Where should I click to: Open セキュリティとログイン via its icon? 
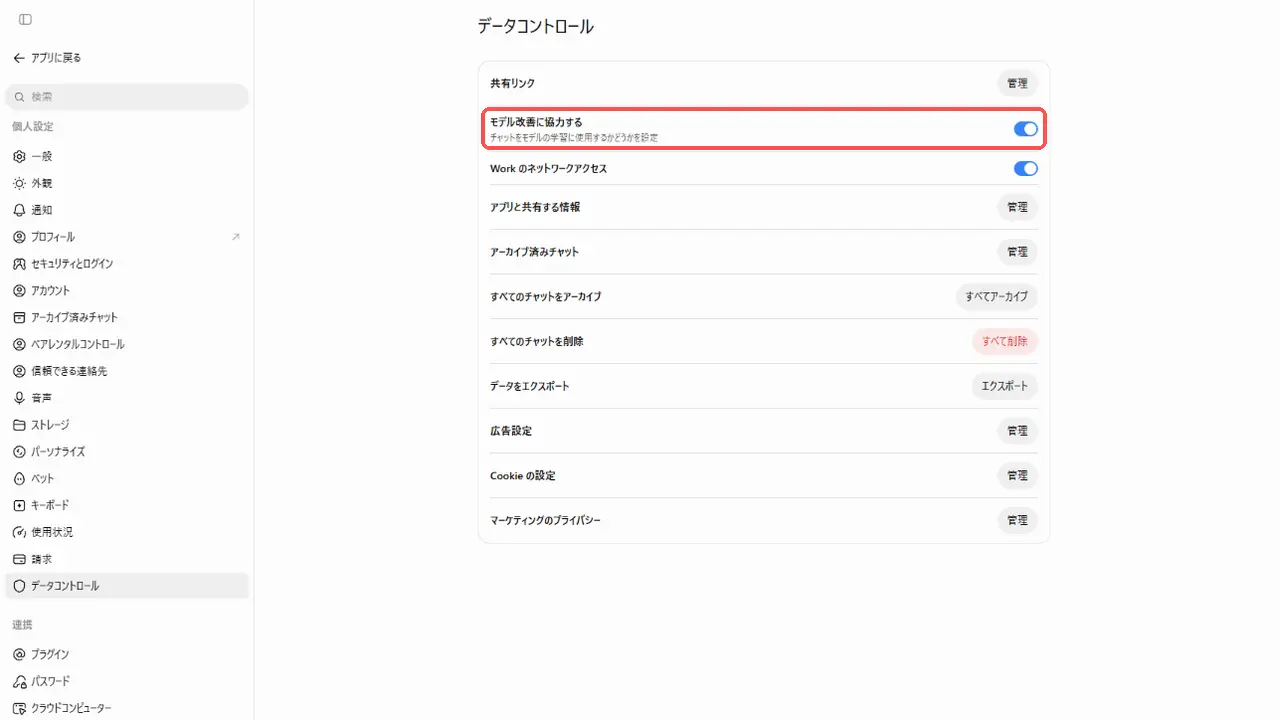(19, 264)
